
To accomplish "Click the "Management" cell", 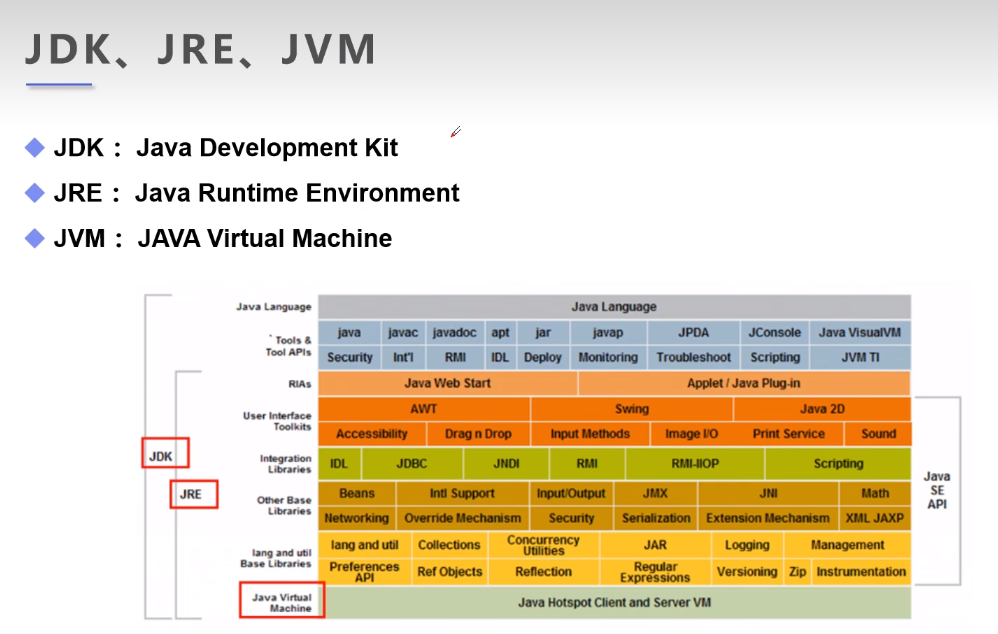I will [848, 545].
